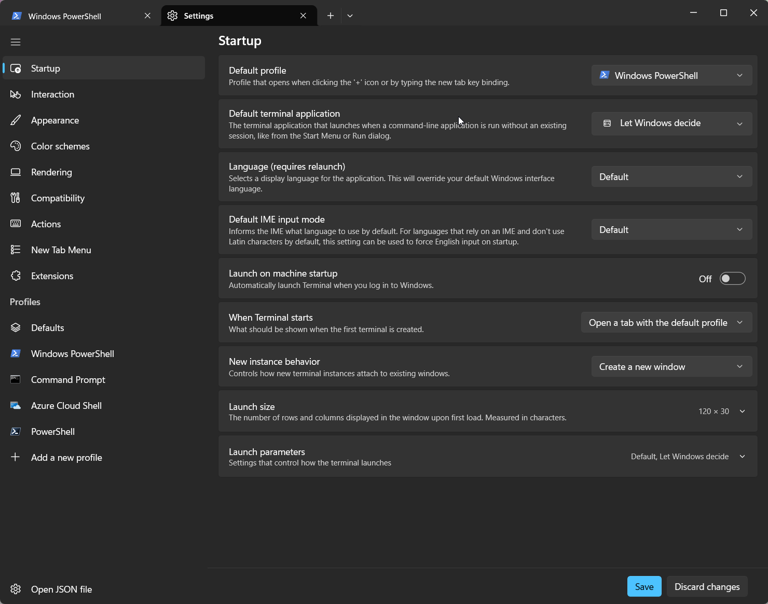Image resolution: width=768 pixels, height=604 pixels.
Task: Click the Rendering monitor icon
Action: [x=16, y=172]
